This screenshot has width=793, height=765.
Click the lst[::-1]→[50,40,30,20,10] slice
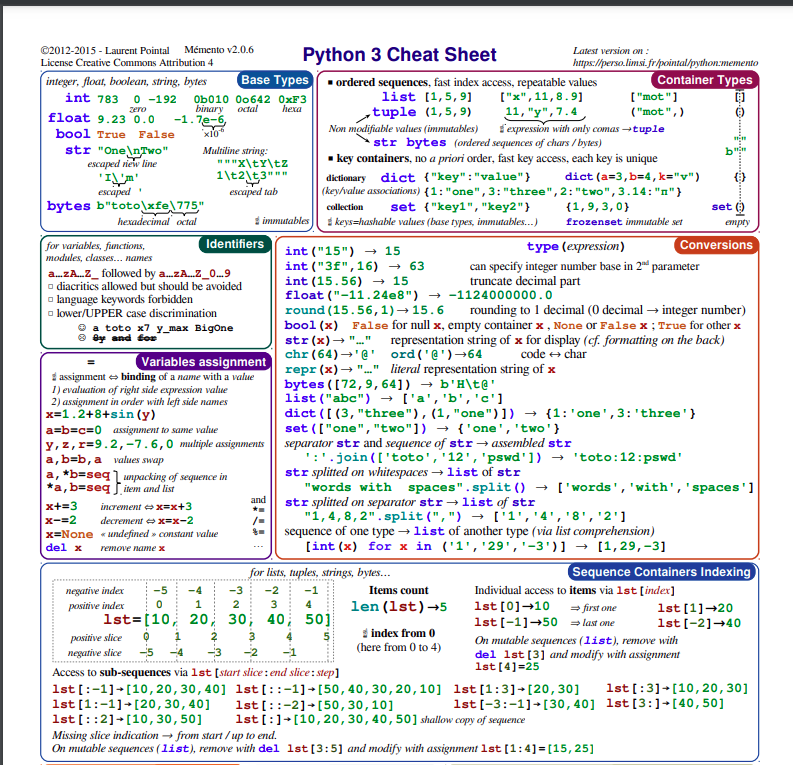click(338, 690)
